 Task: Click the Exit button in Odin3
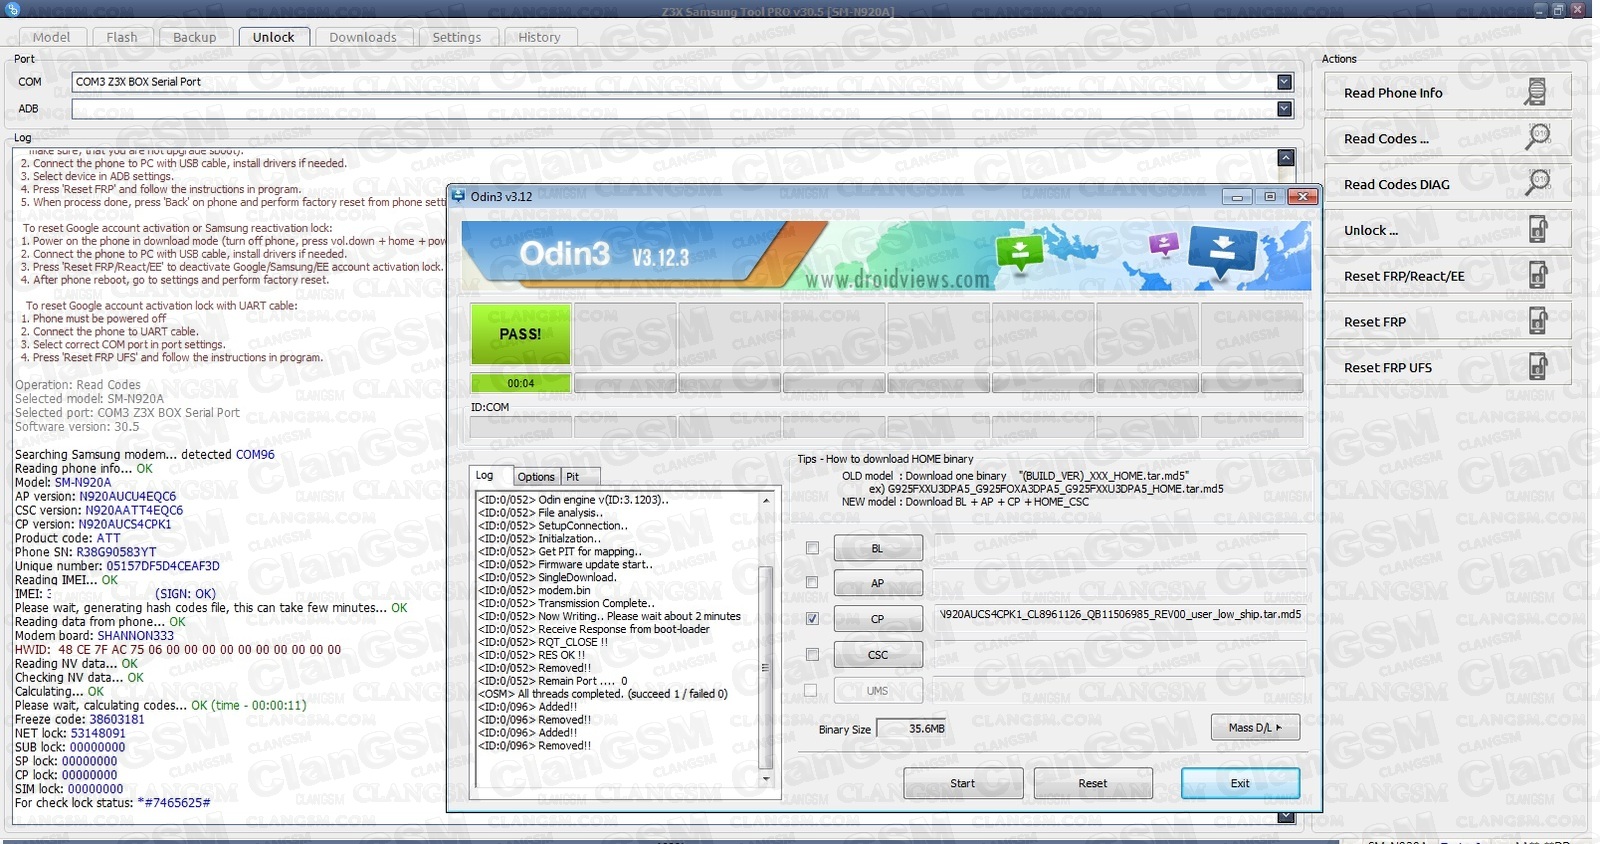pyautogui.click(x=1240, y=783)
